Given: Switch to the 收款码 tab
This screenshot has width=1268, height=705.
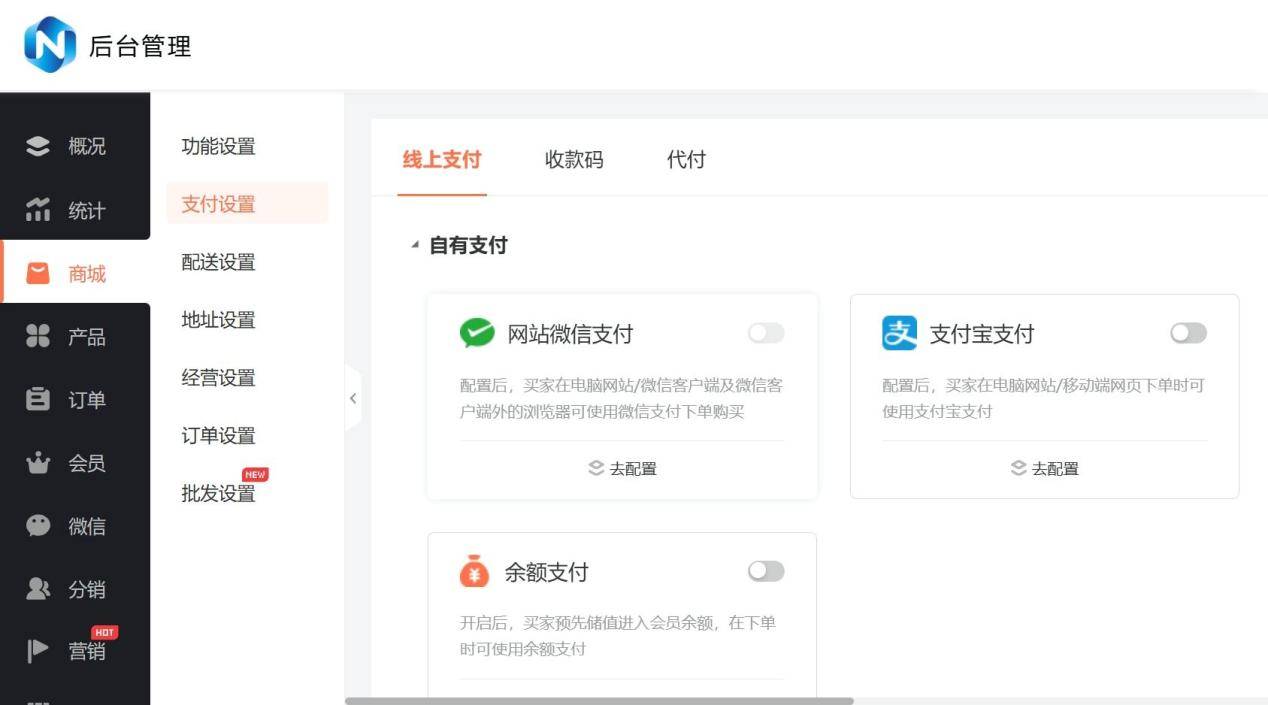Looking at the screenshot, I should point(574,160).
